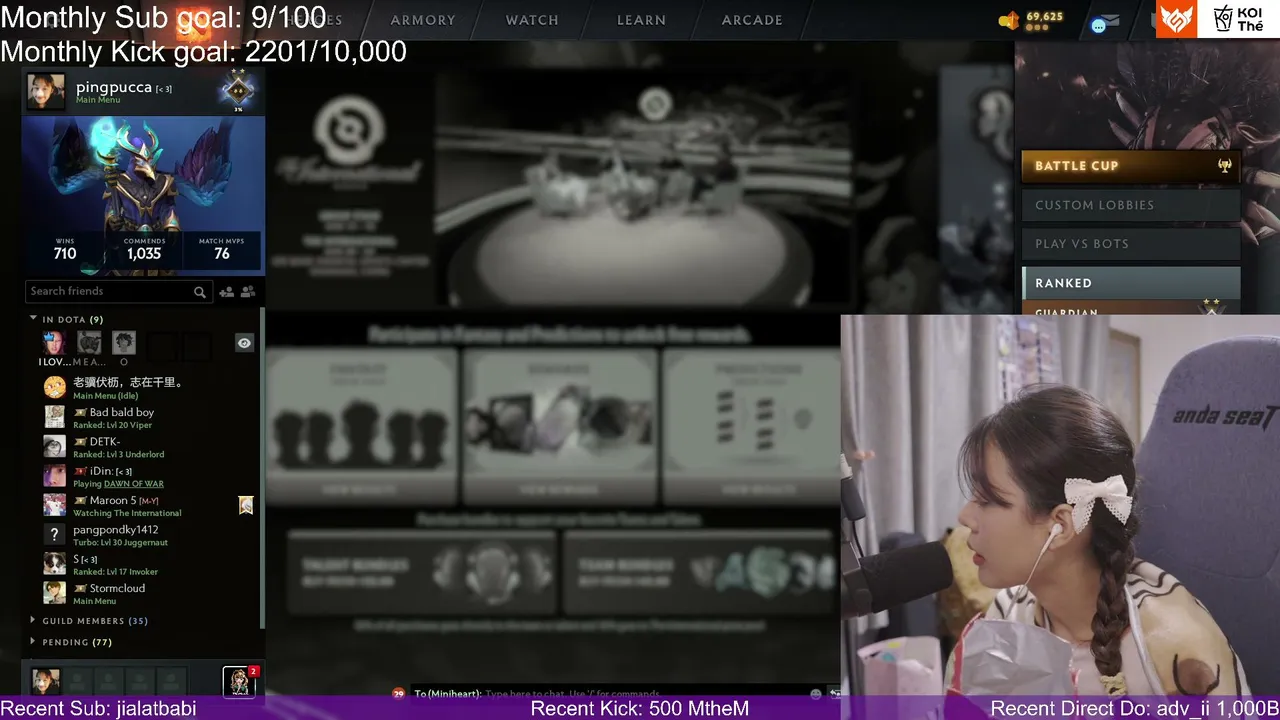This screenshot has height=720, width=1280.
Task: Click the Stormcloud friend avatar
Action: (54, 593)
